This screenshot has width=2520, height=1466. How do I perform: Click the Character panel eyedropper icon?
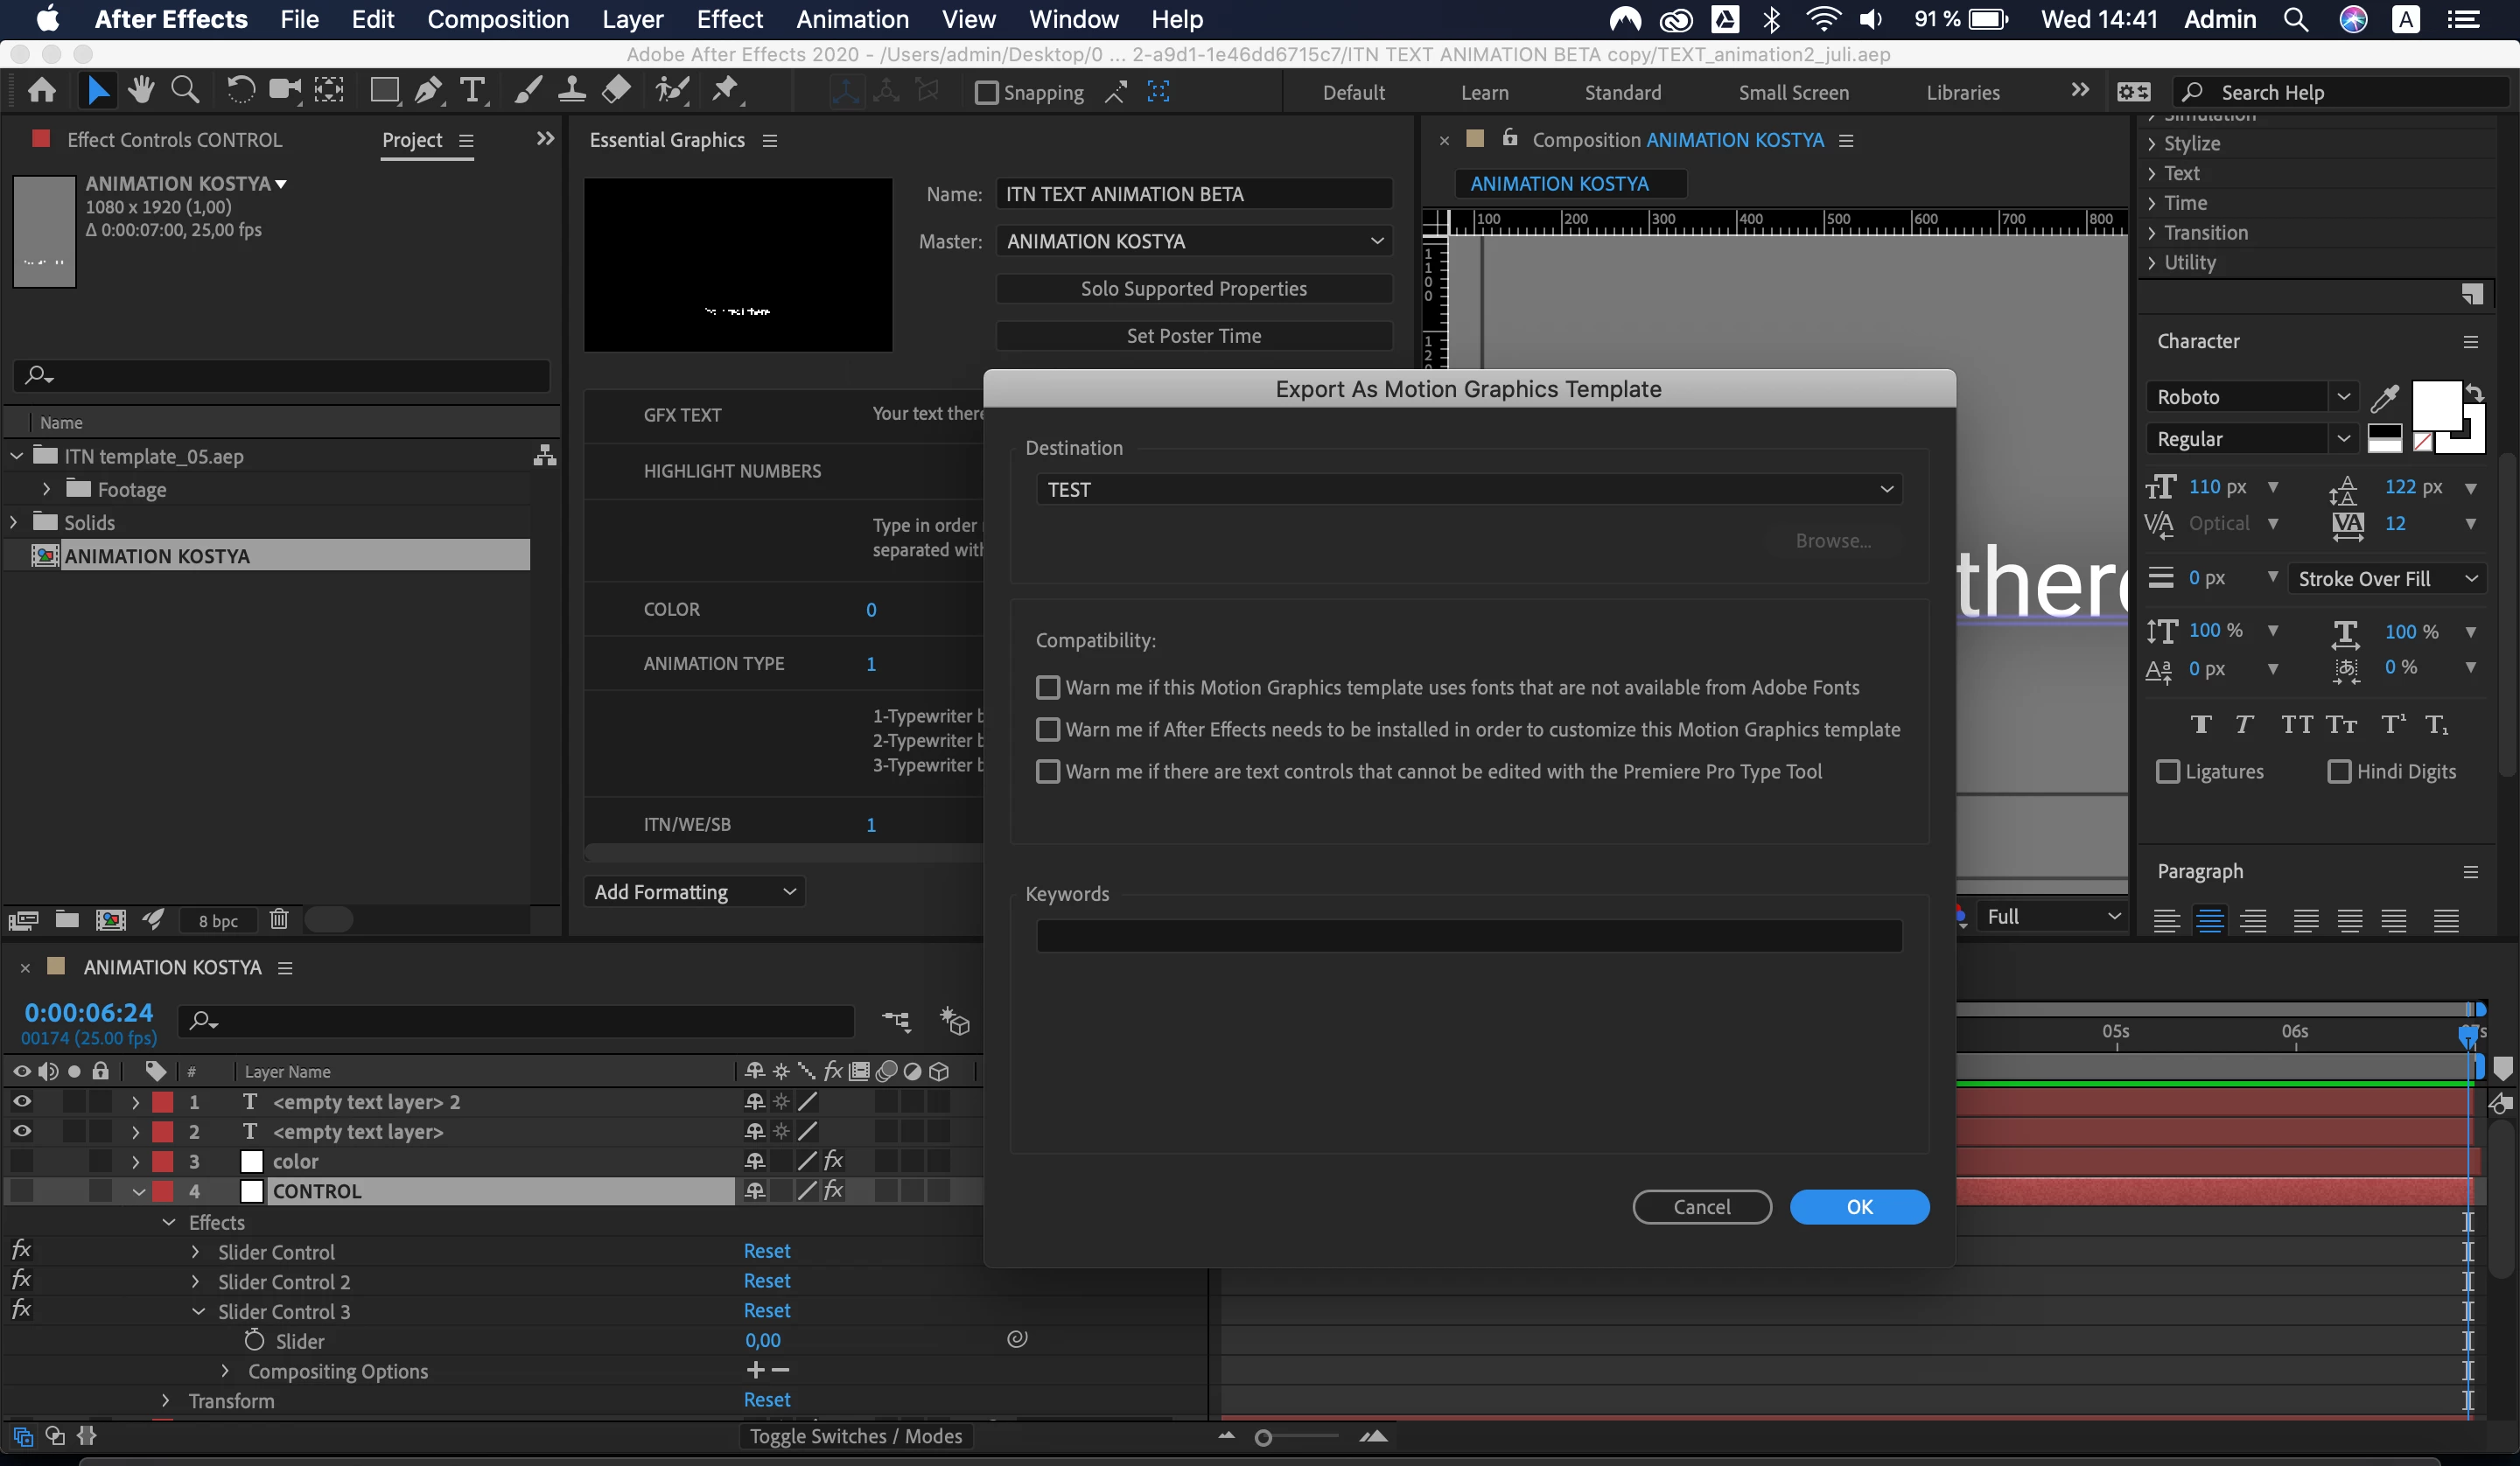point(2384,398)
